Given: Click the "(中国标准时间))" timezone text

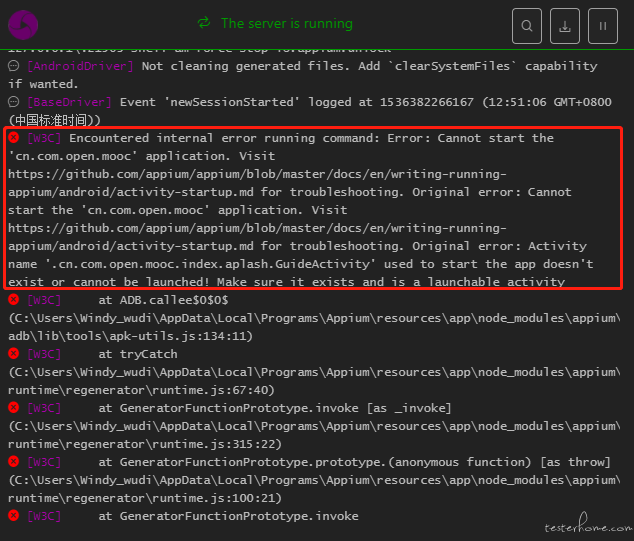Looking at the screenshot, I should point(54,120).
